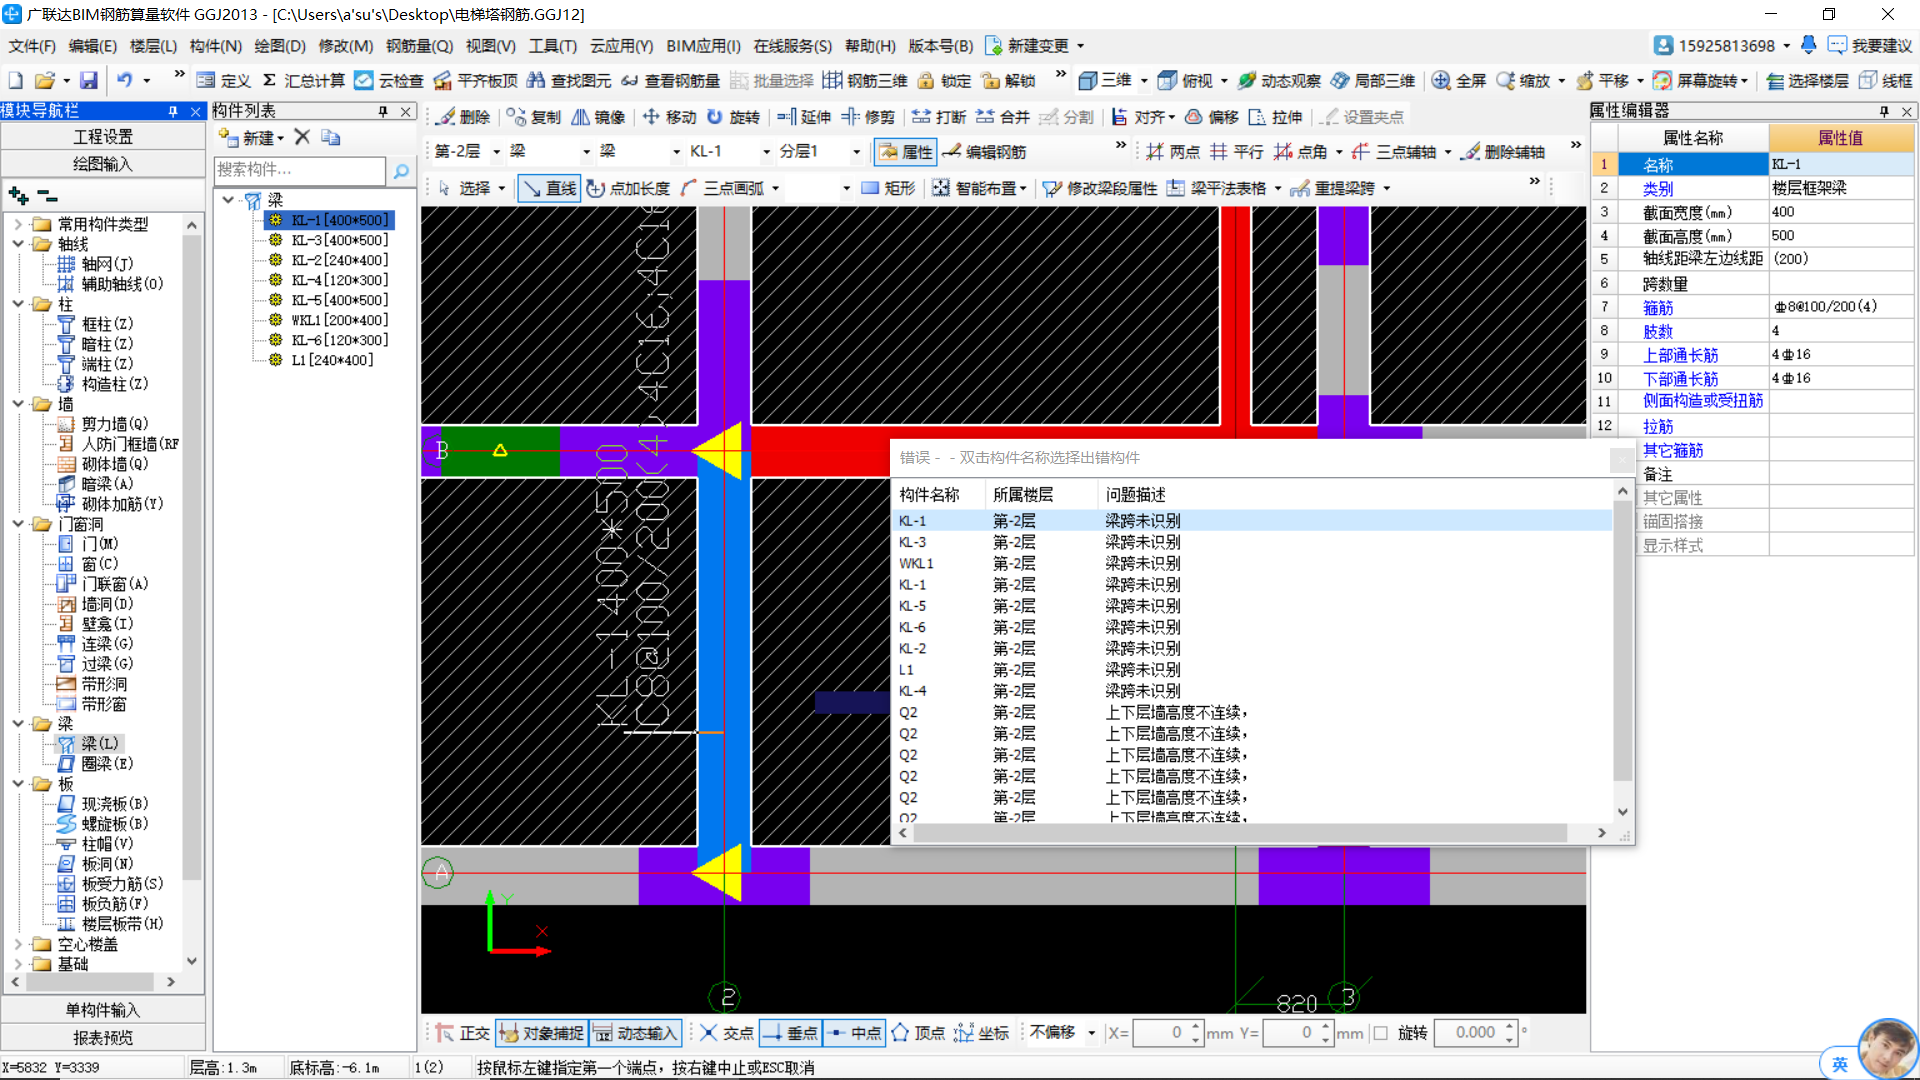Expand the 空心楼盖 tree node
Viewport: 1920px width, 1080px height.
click(x=18, y=944)
